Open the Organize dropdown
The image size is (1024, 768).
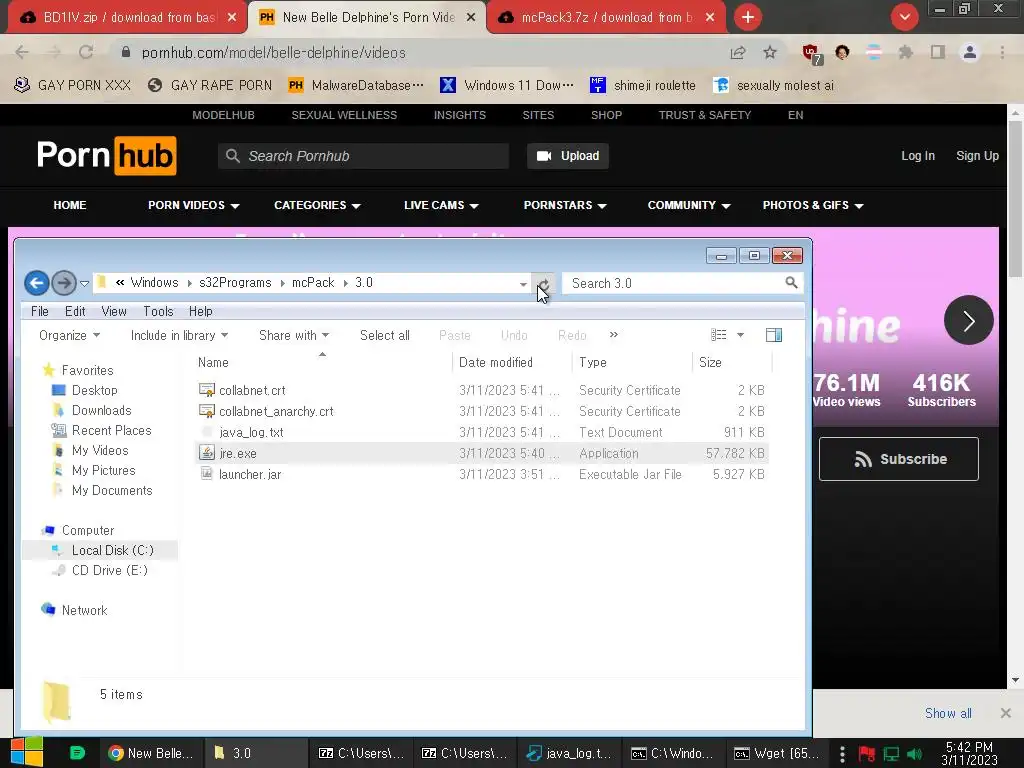coord(69,335)
